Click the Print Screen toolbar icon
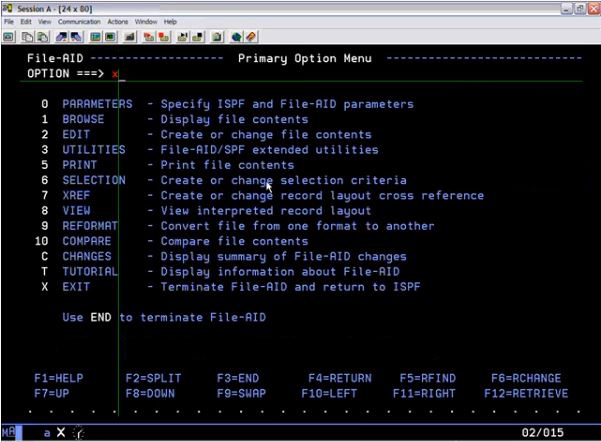 [x=8, y=37]
